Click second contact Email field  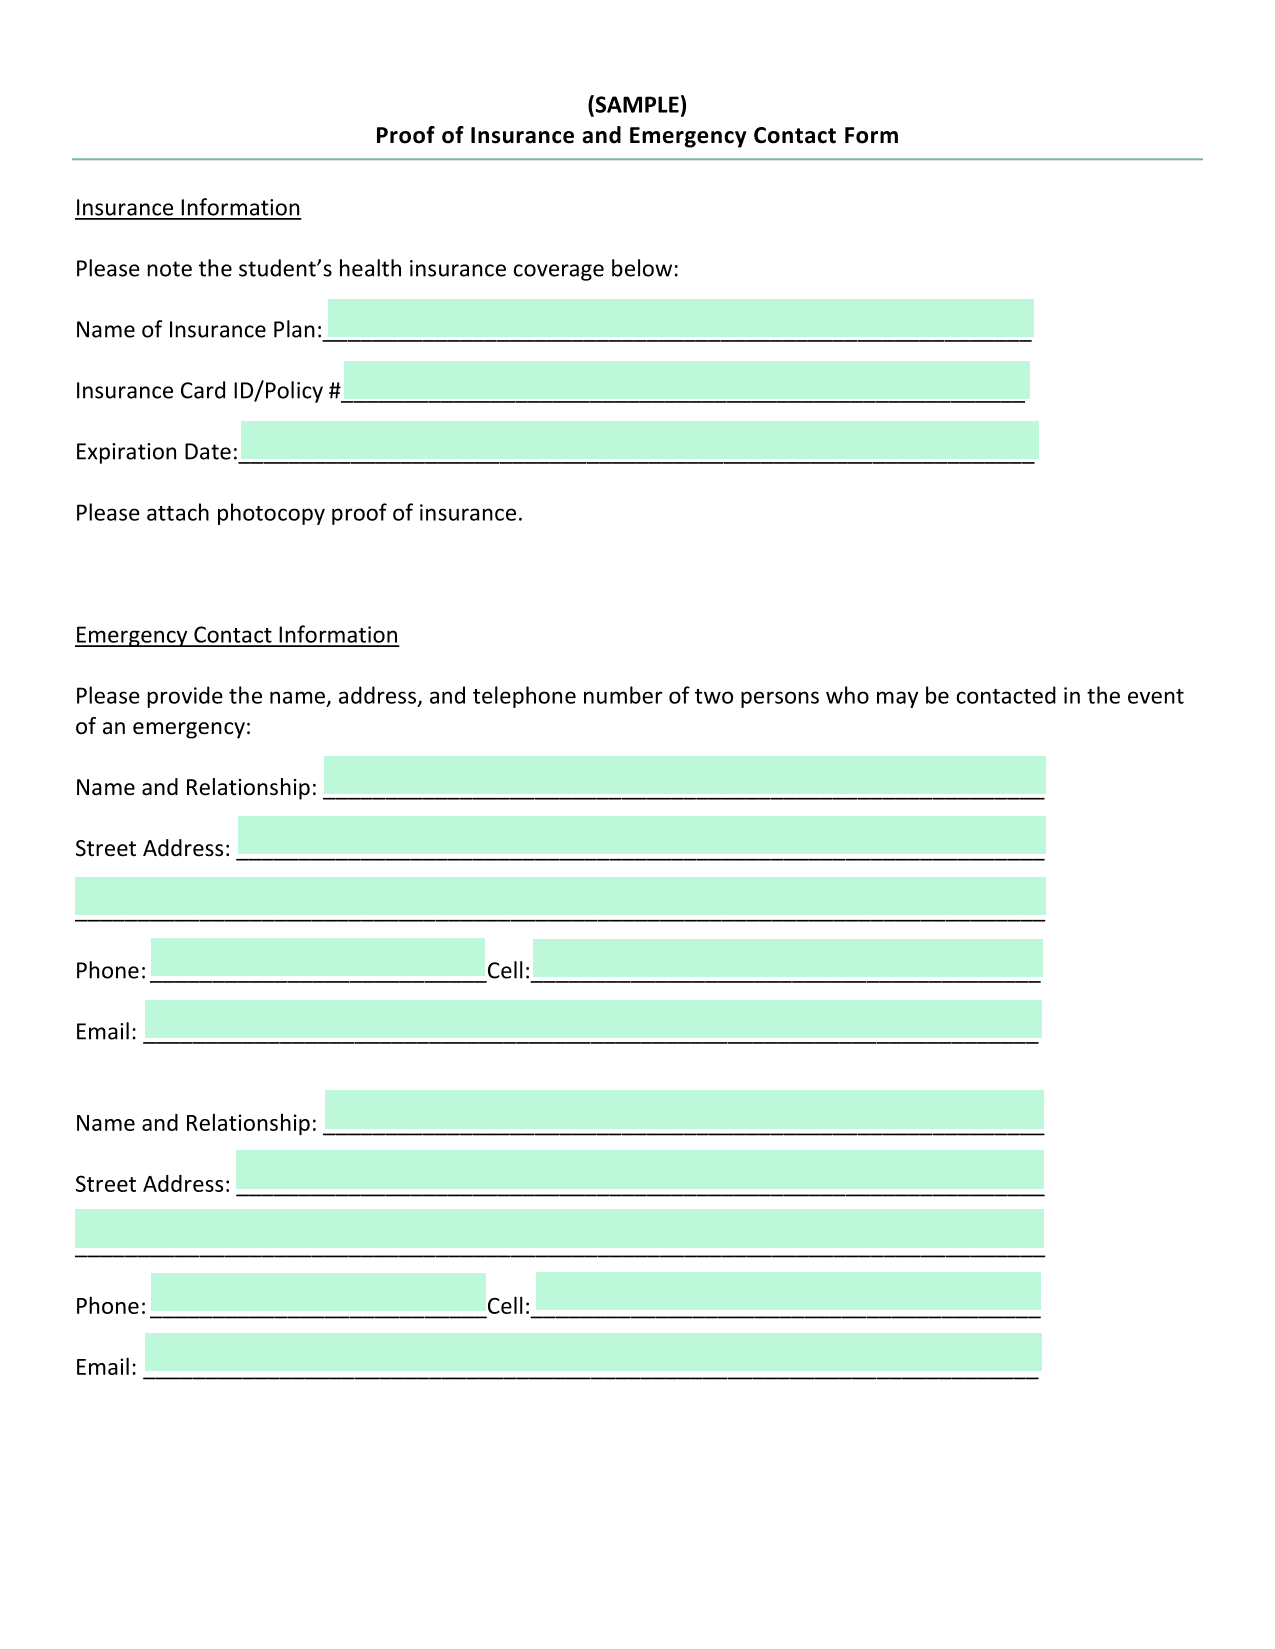pyautogui.click(x=593, y=1352)
